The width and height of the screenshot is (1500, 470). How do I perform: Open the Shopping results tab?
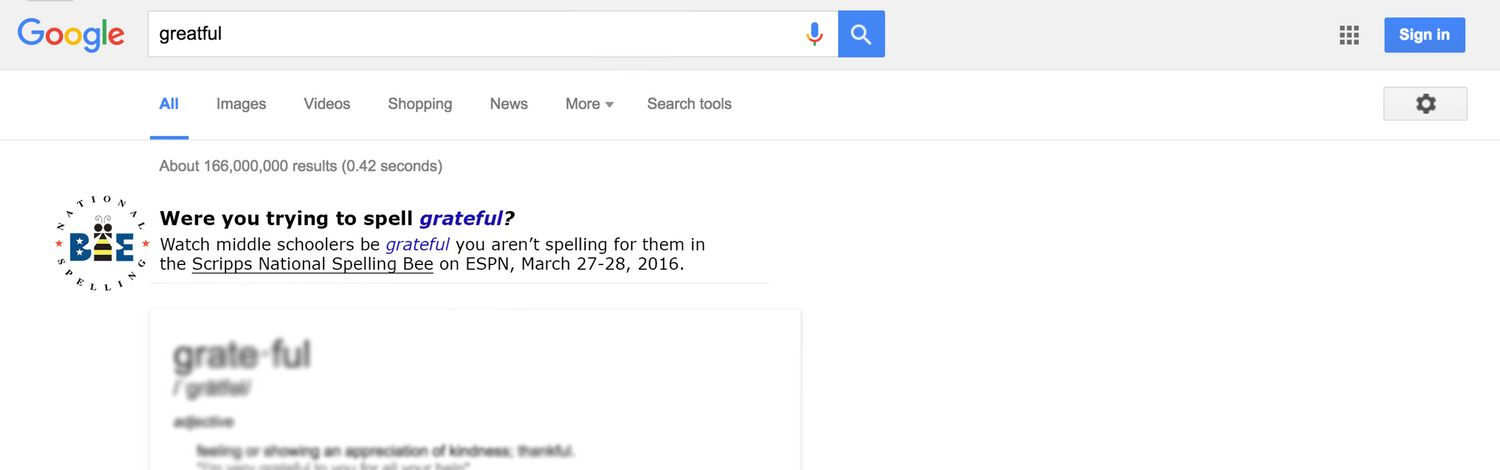[x=420, y=104]
